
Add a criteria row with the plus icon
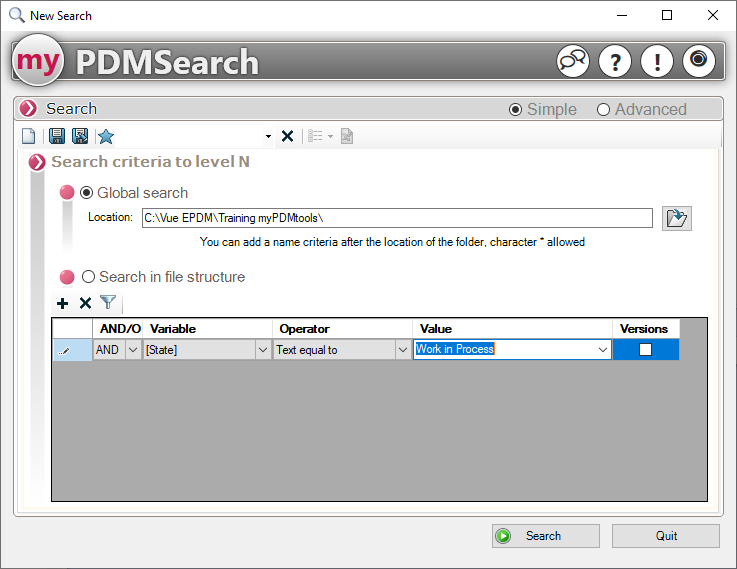(63, 303)
